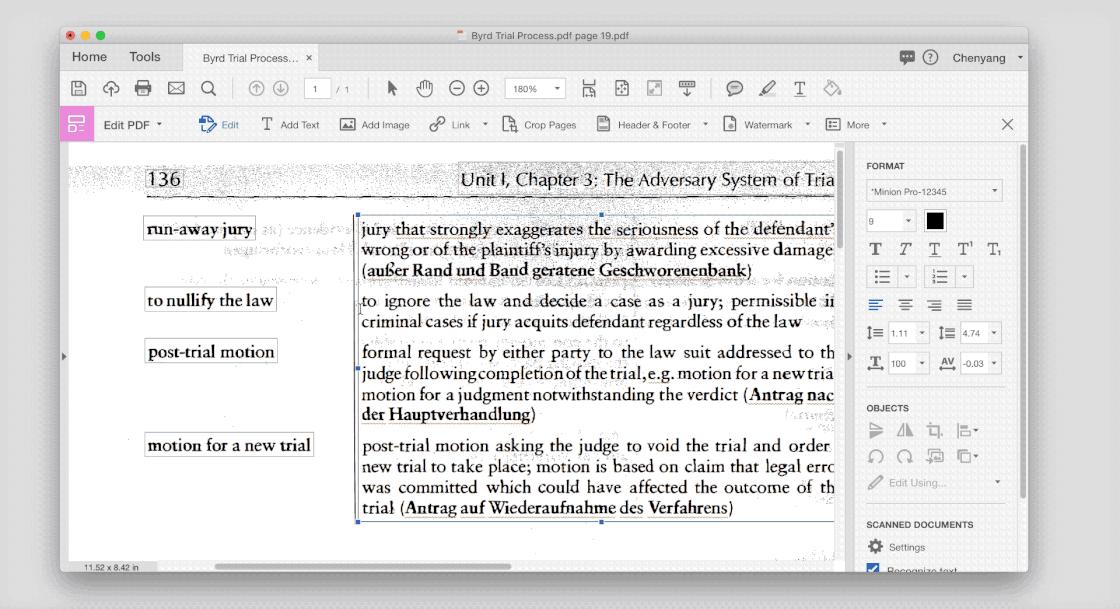Toggle bold text formatting

click(x=876, y=249)
